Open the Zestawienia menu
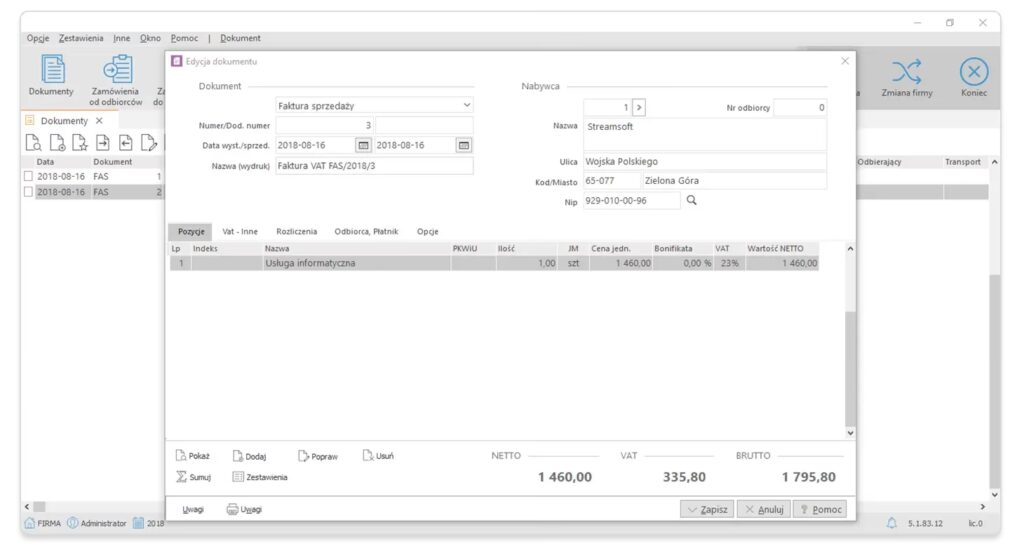The height and width of the screenshot is (546, 1024). click(81, 38)
